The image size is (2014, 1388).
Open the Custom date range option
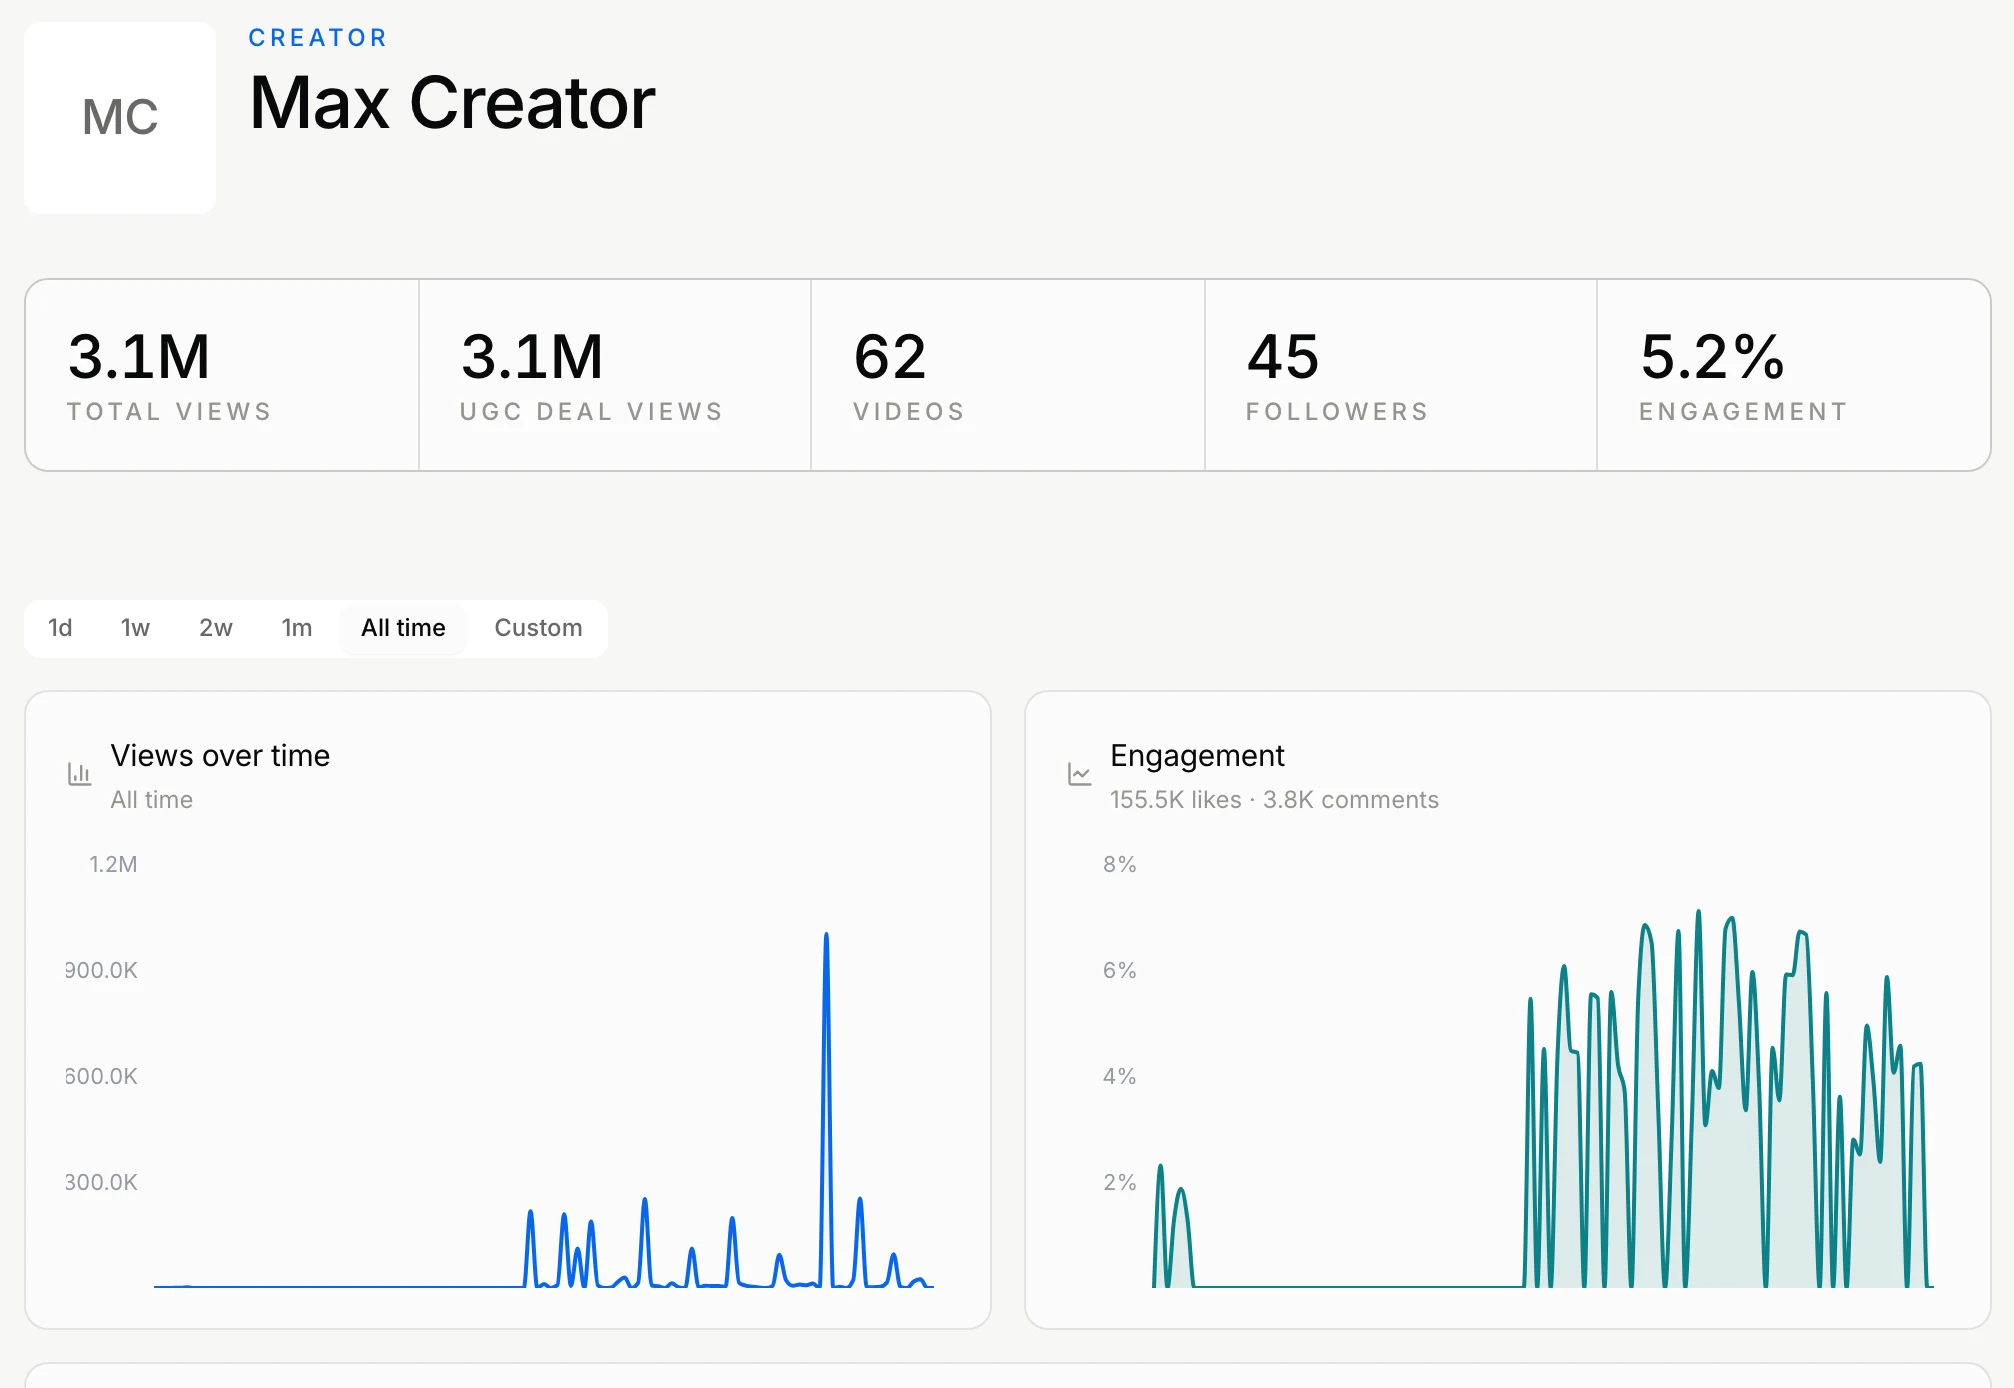538,628
